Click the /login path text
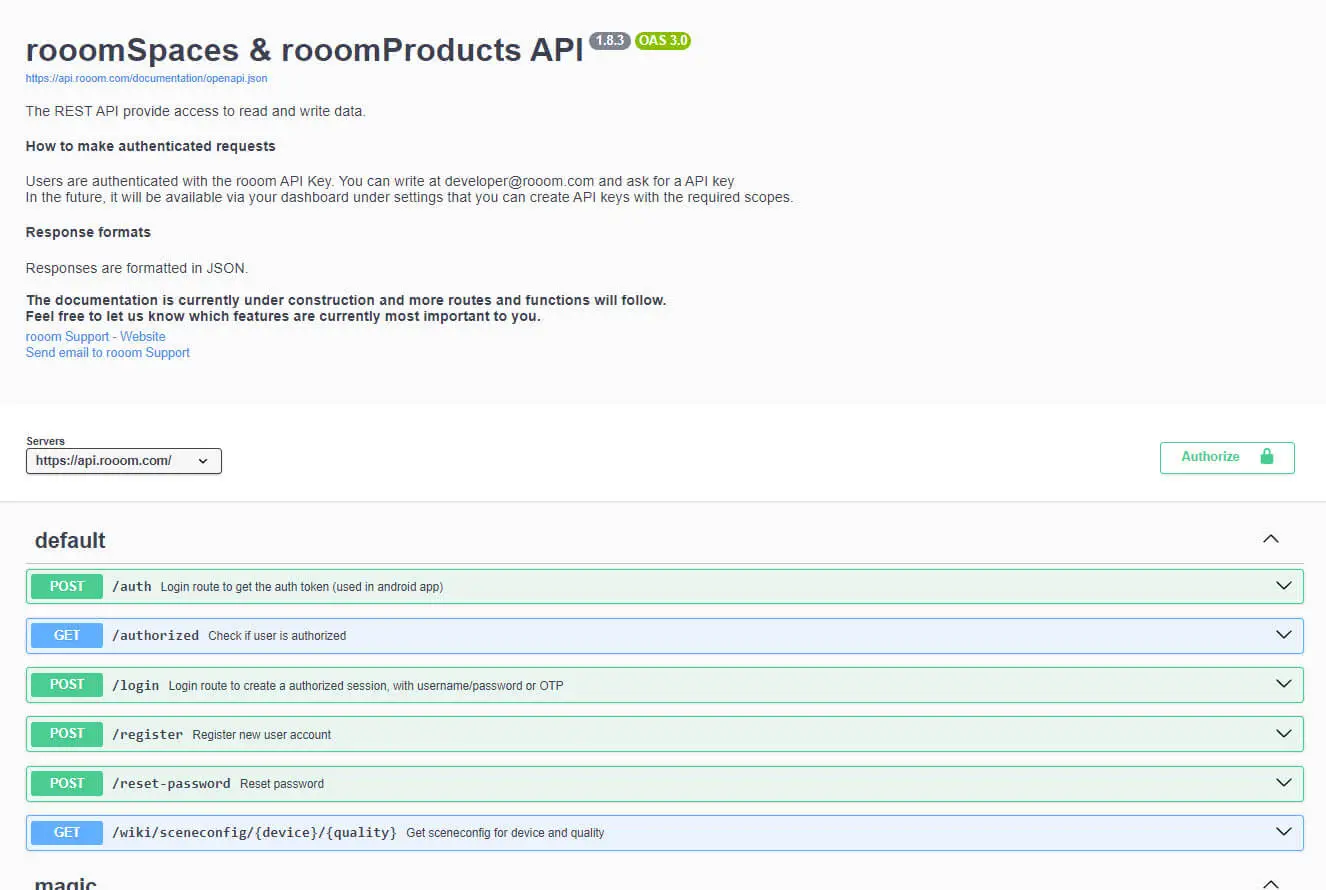Viewport: 1326px width, 890px height. pos(136,685)
